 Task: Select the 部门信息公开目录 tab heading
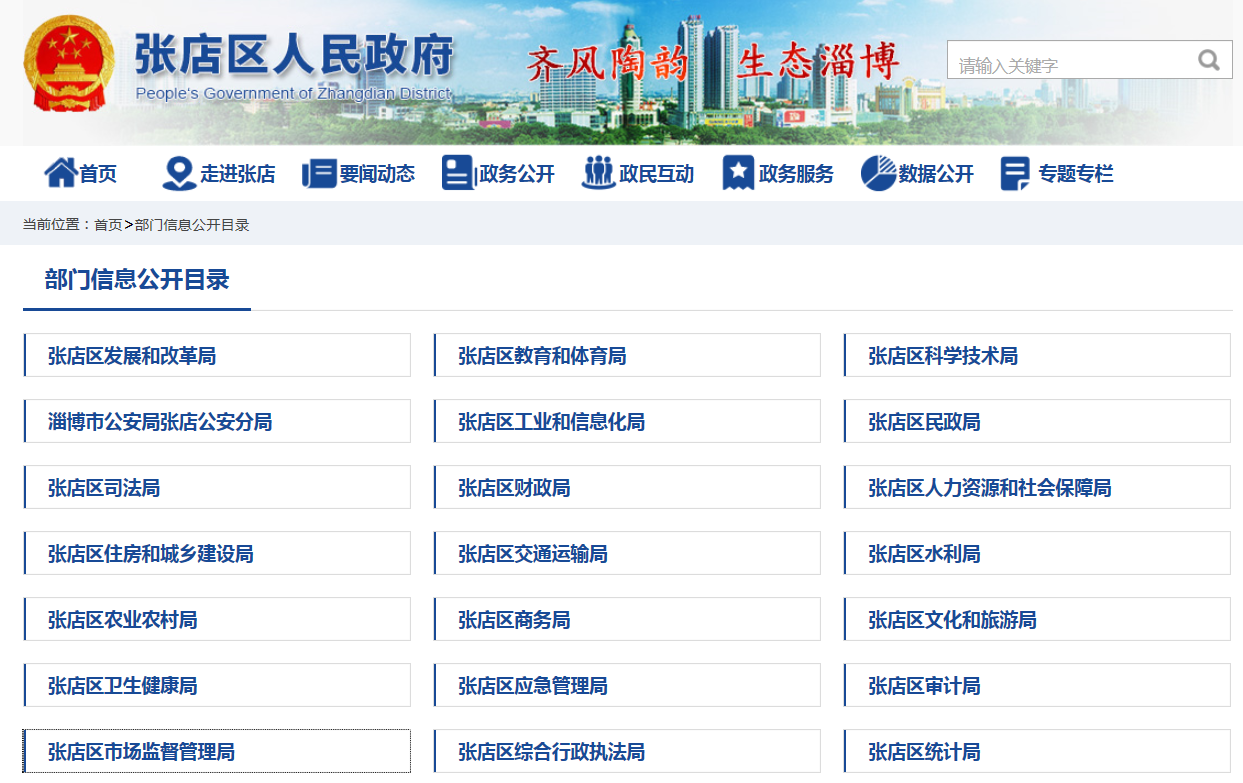pyautogui.click(x=137, y=280)
